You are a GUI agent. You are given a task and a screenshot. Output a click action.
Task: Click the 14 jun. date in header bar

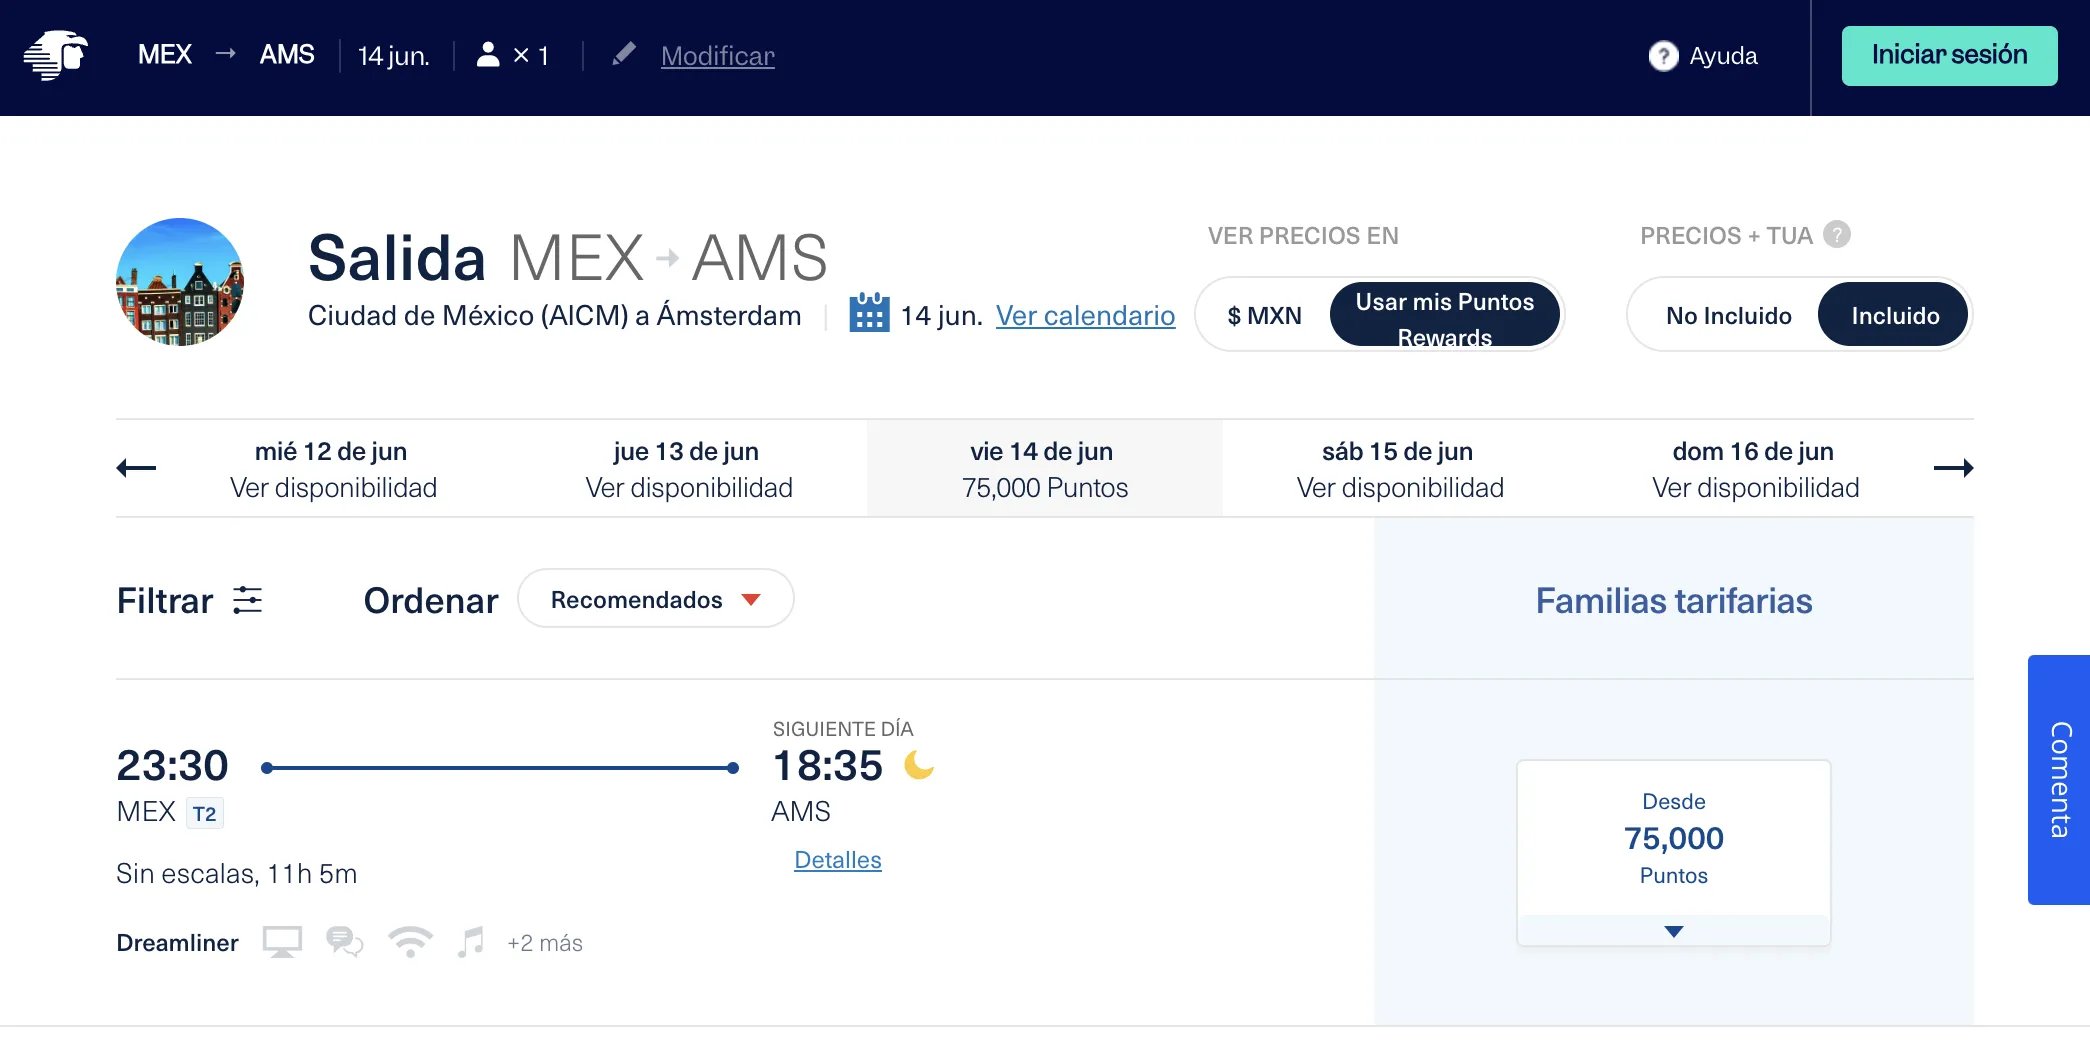[x=394, y=56]
